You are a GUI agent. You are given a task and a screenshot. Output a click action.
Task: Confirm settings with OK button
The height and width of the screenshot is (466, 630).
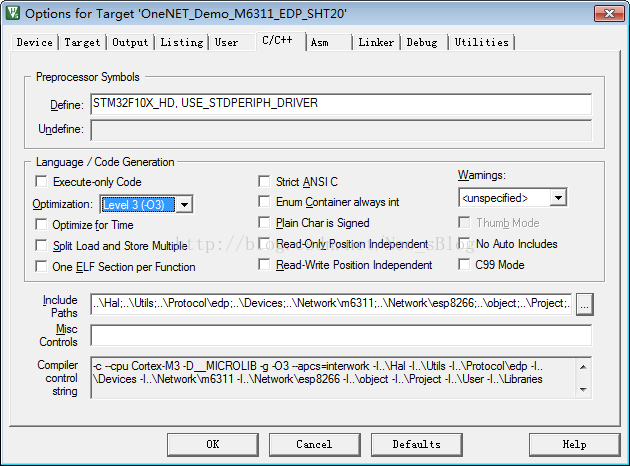click(x=213, y=444)
